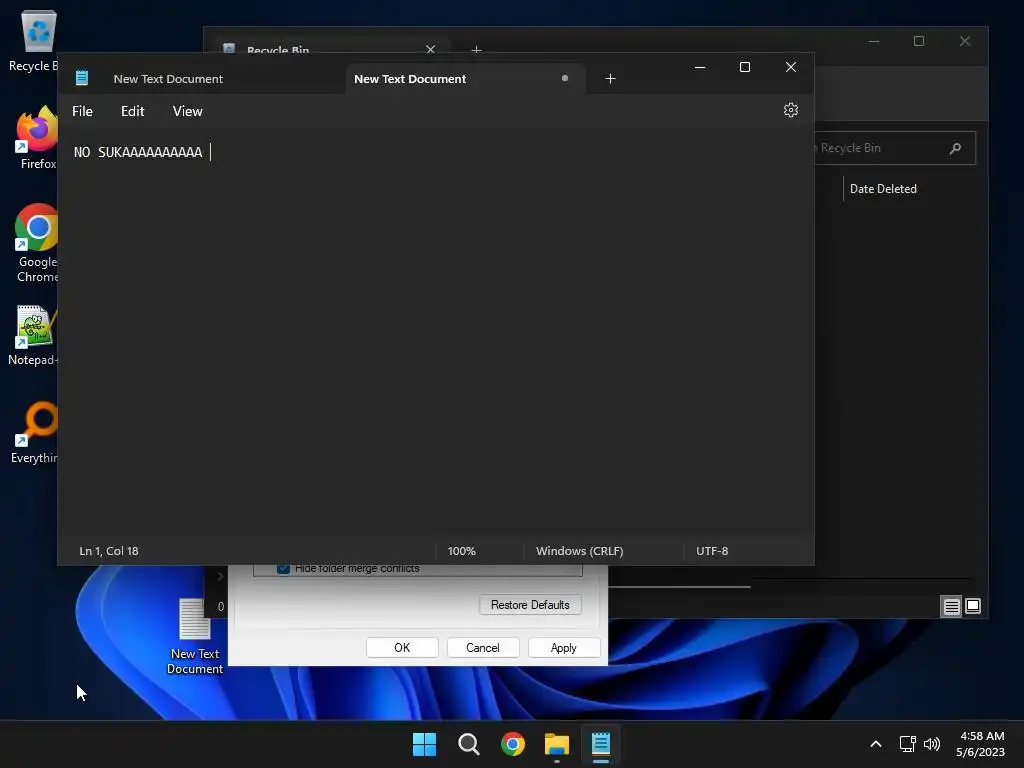Select Notepad++ desktop shortcut
The height and width of the screenshot is (768, 1024).
[33, 336]
